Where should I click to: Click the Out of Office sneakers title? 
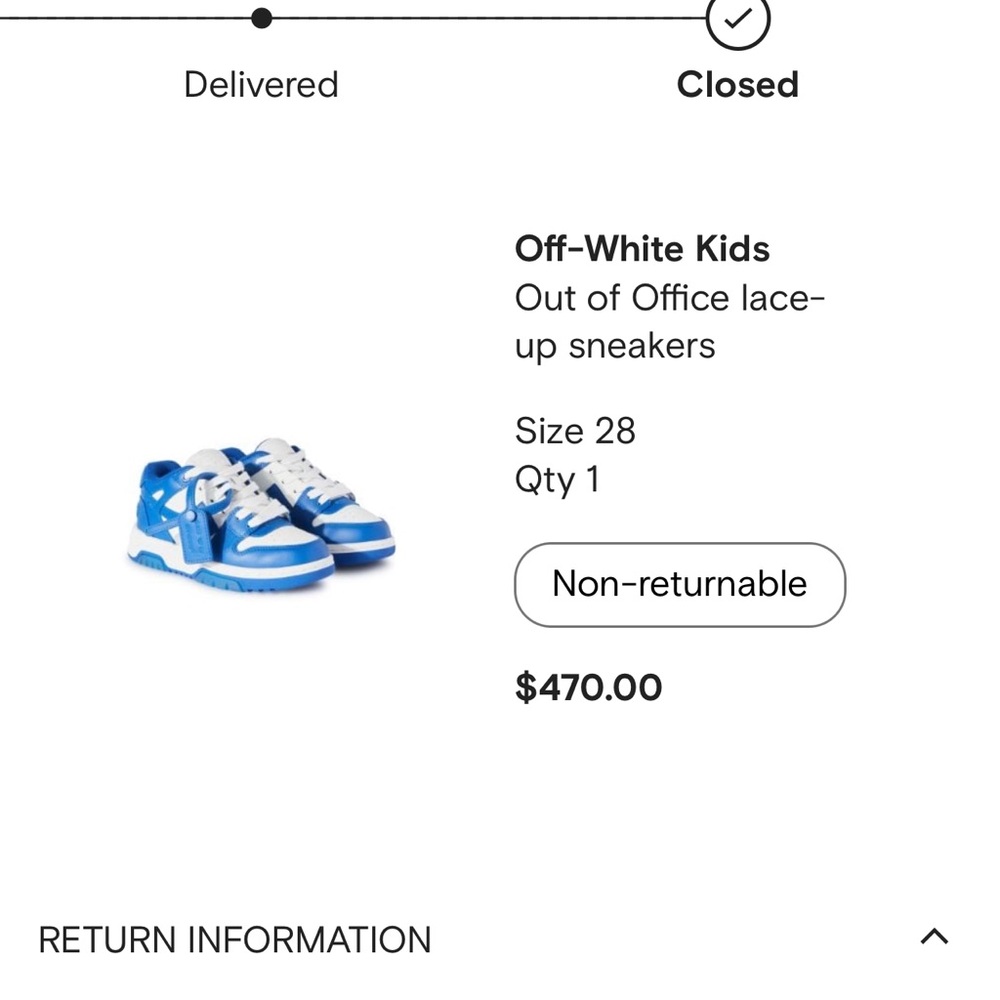[x=670, y=322]
